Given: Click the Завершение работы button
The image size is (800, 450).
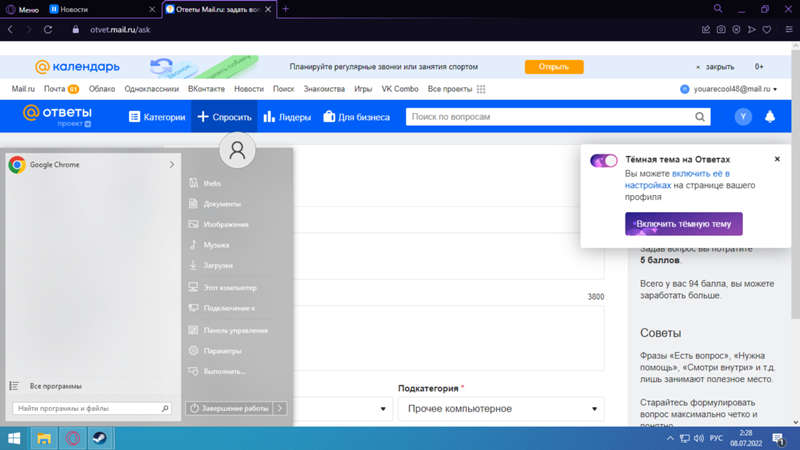Looking at the screenshot, I should (x=230, y=408).
